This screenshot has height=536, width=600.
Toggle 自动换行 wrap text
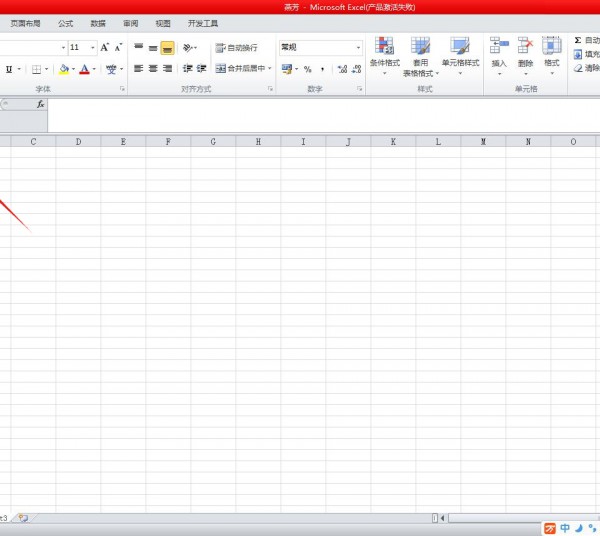[x=236, y=47]
